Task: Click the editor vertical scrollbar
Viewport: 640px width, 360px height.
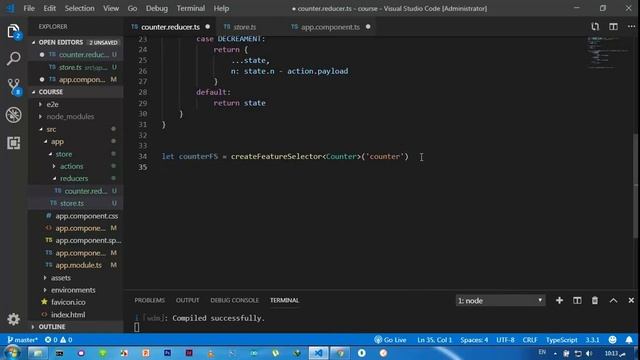Action: [637, 186]
